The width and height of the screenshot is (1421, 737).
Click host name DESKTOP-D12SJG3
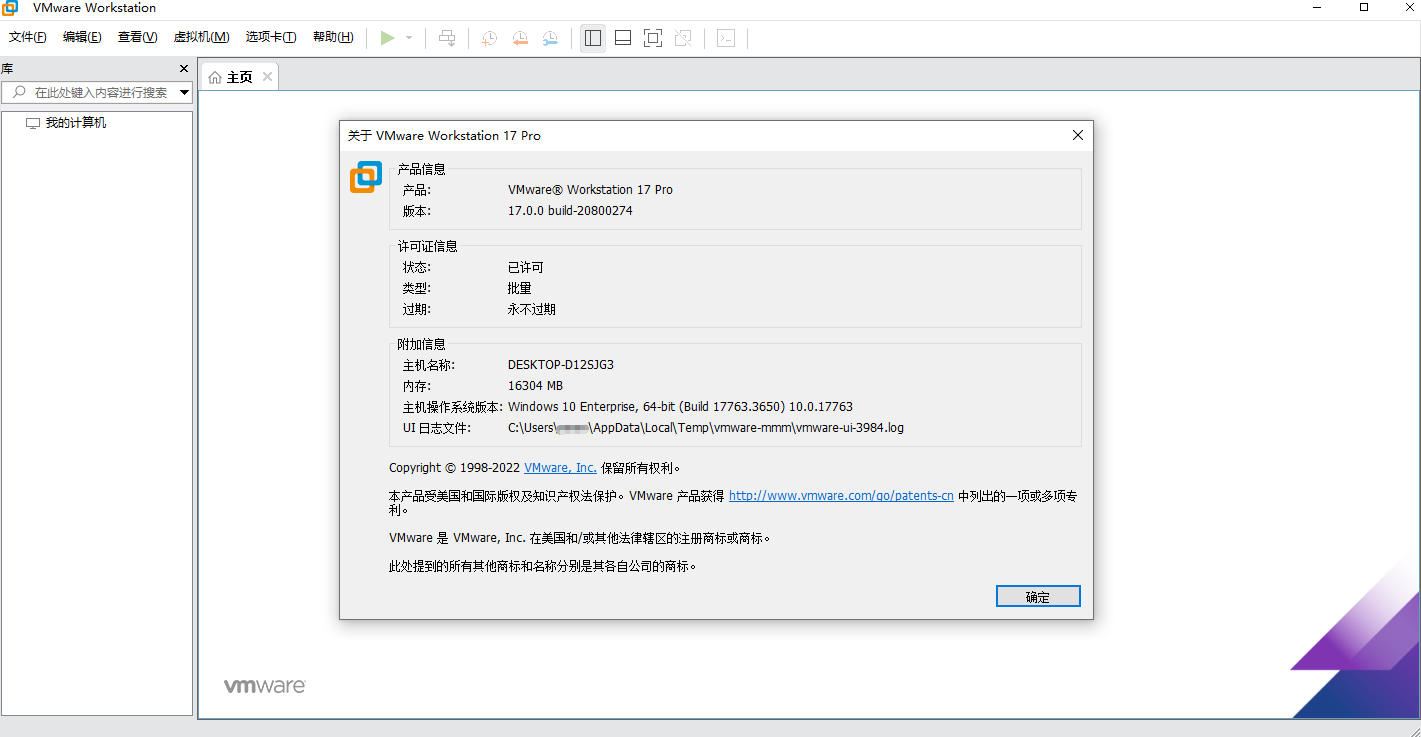(561, 365)
